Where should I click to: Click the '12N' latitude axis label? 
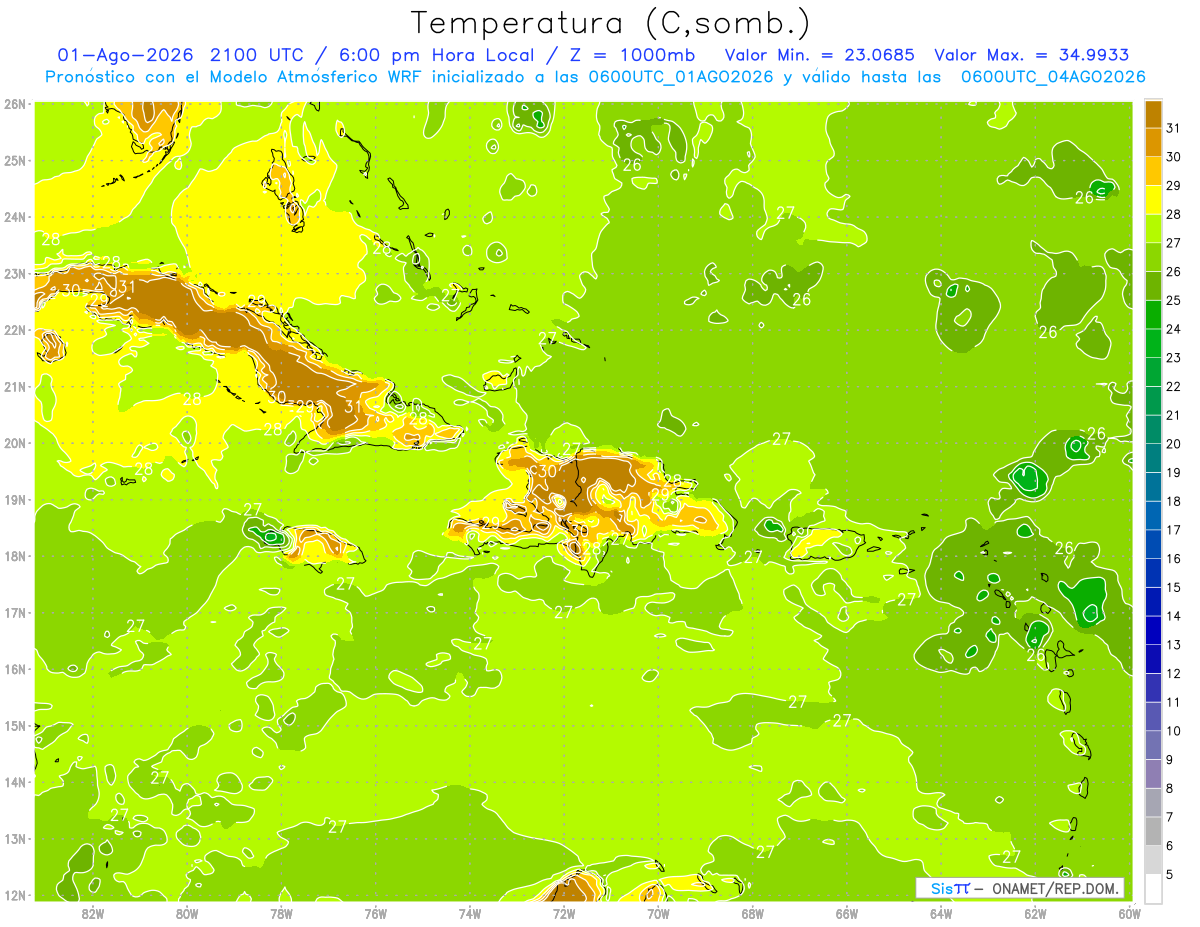click(15, 895)
